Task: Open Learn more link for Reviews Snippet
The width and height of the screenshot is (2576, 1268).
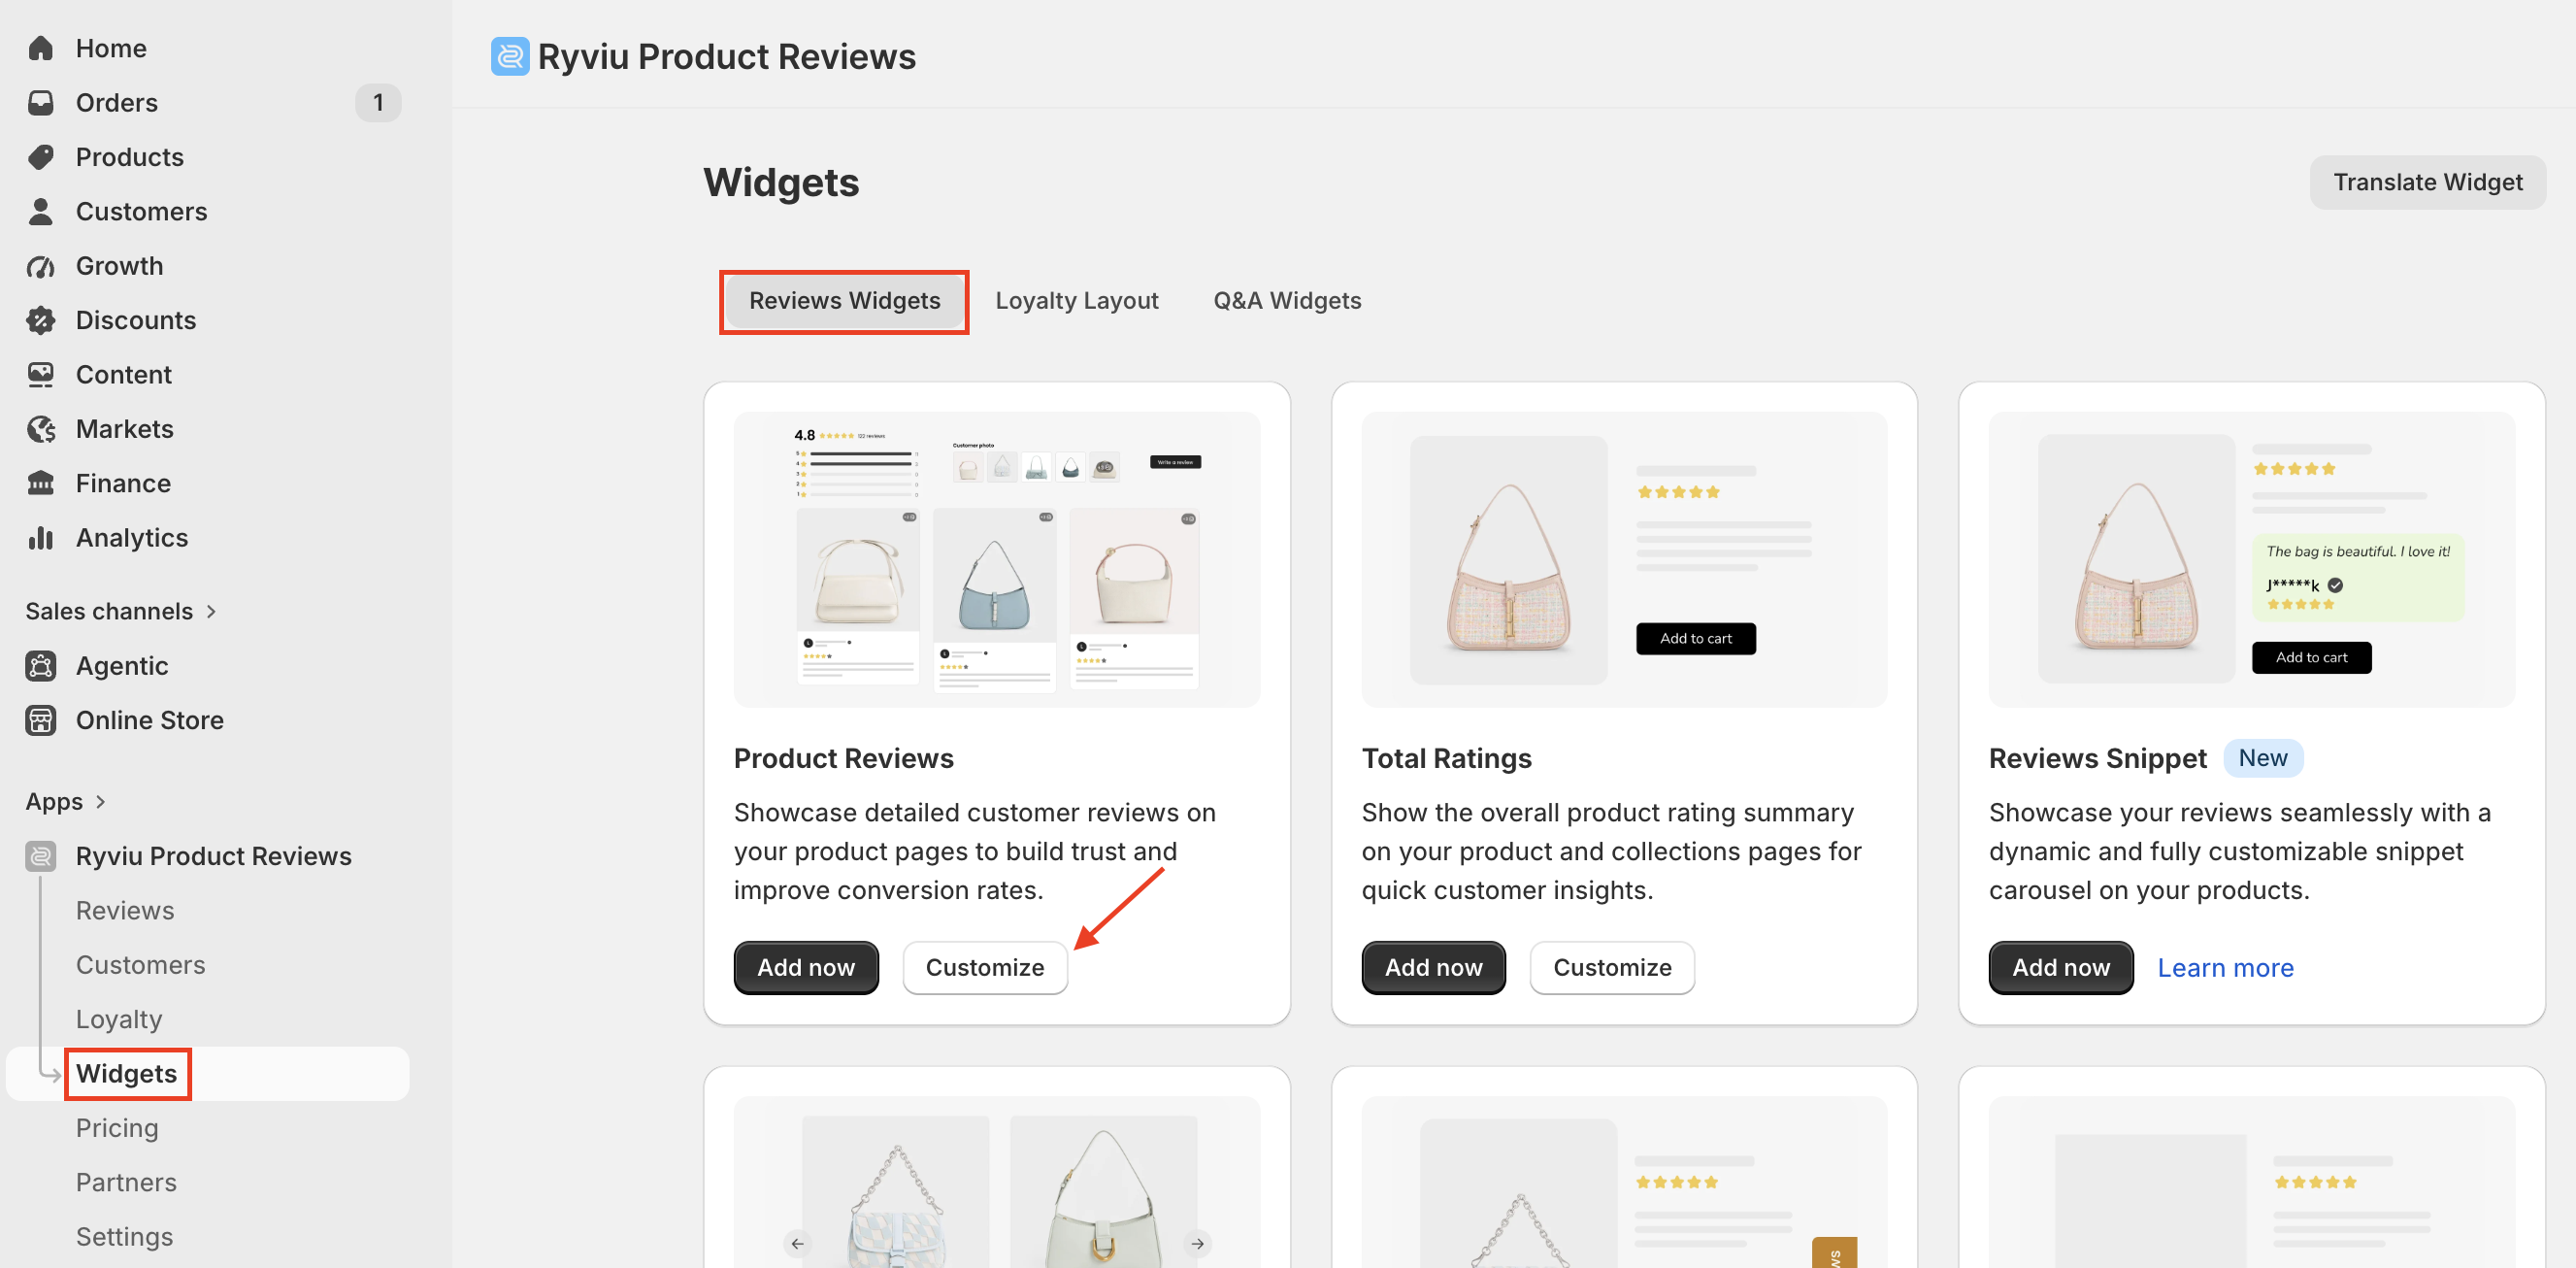Action: pos(2225,967)
